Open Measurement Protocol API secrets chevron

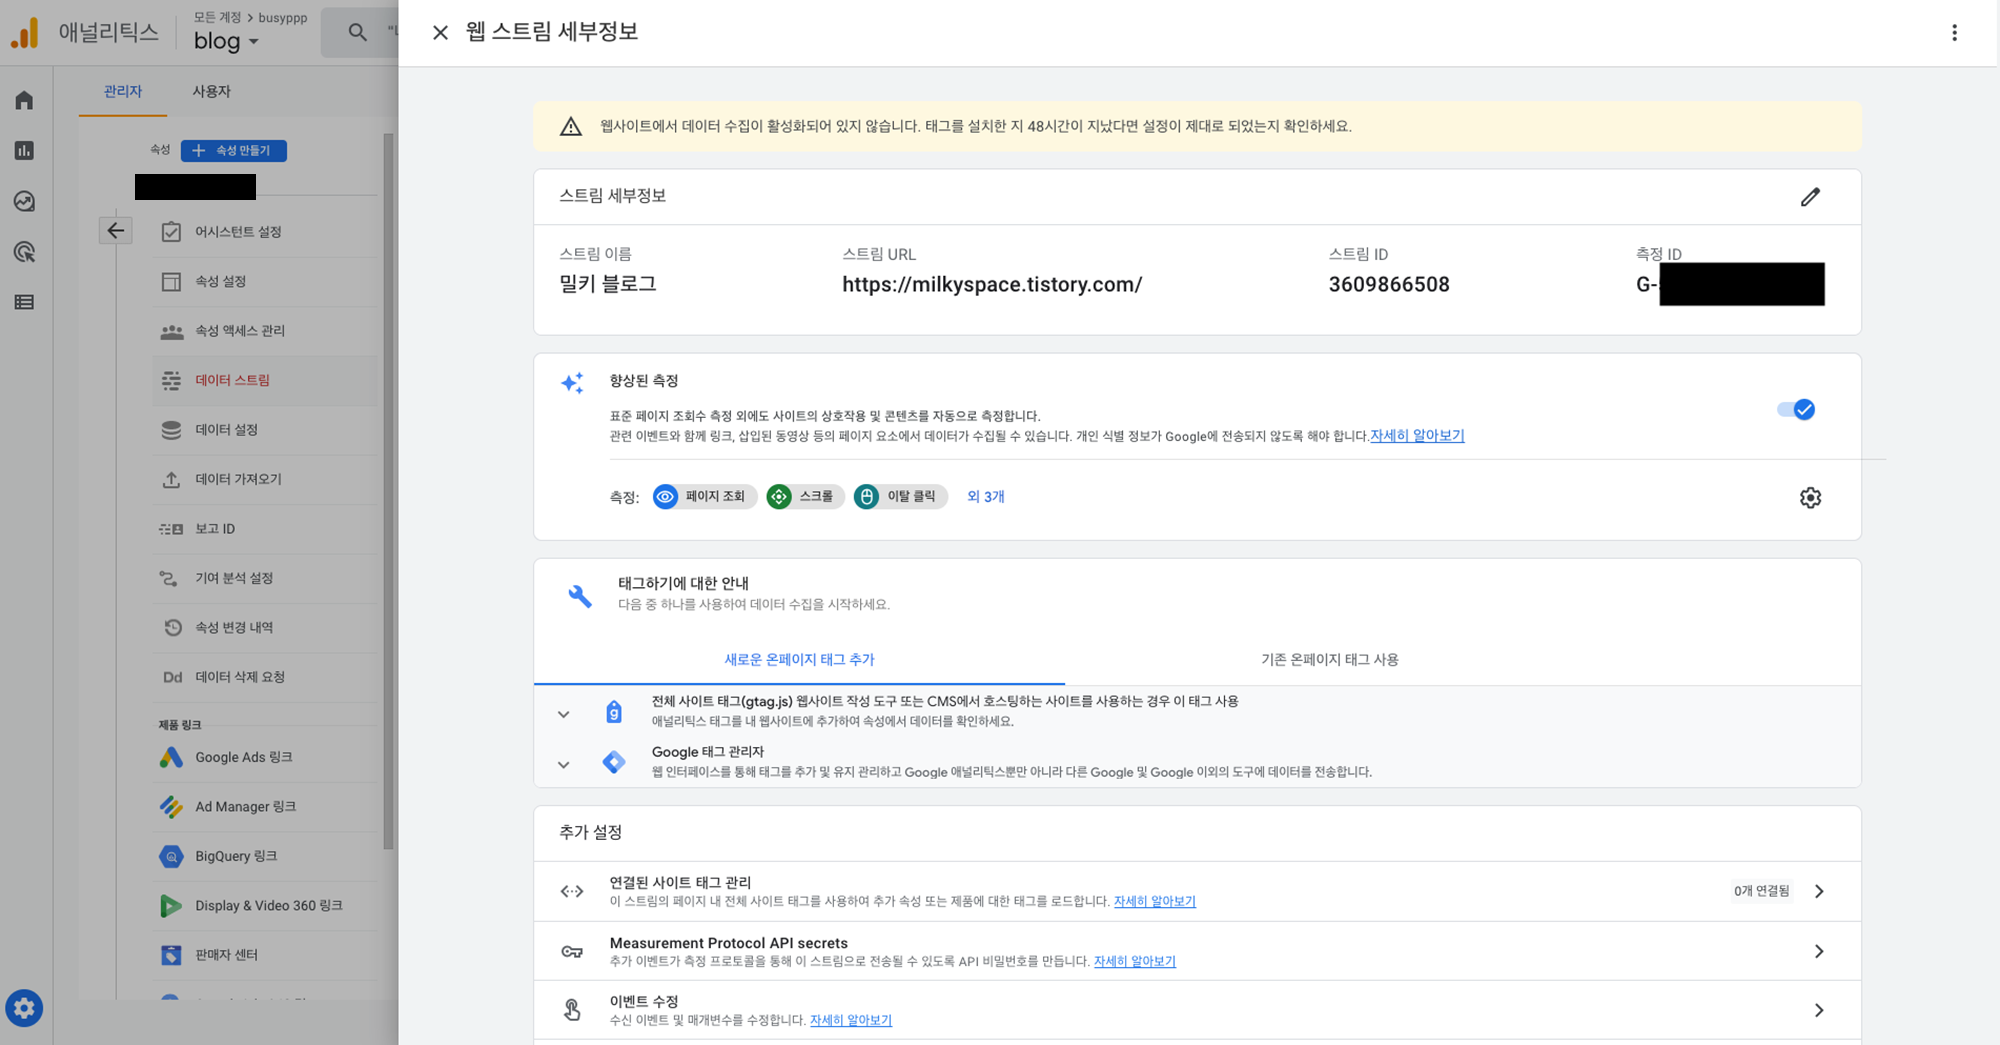click(x=1819, y=951)
